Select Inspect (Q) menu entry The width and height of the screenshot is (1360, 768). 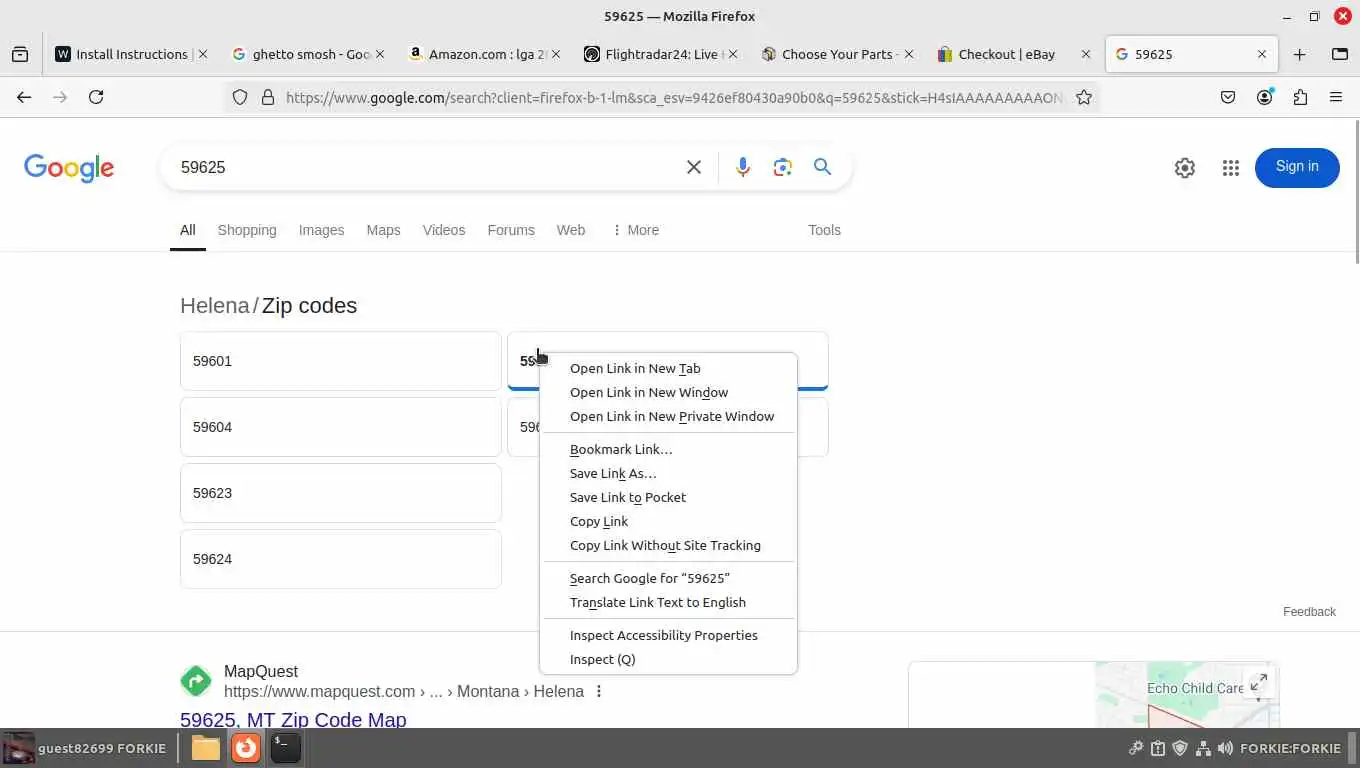click(x=668, y=659)
